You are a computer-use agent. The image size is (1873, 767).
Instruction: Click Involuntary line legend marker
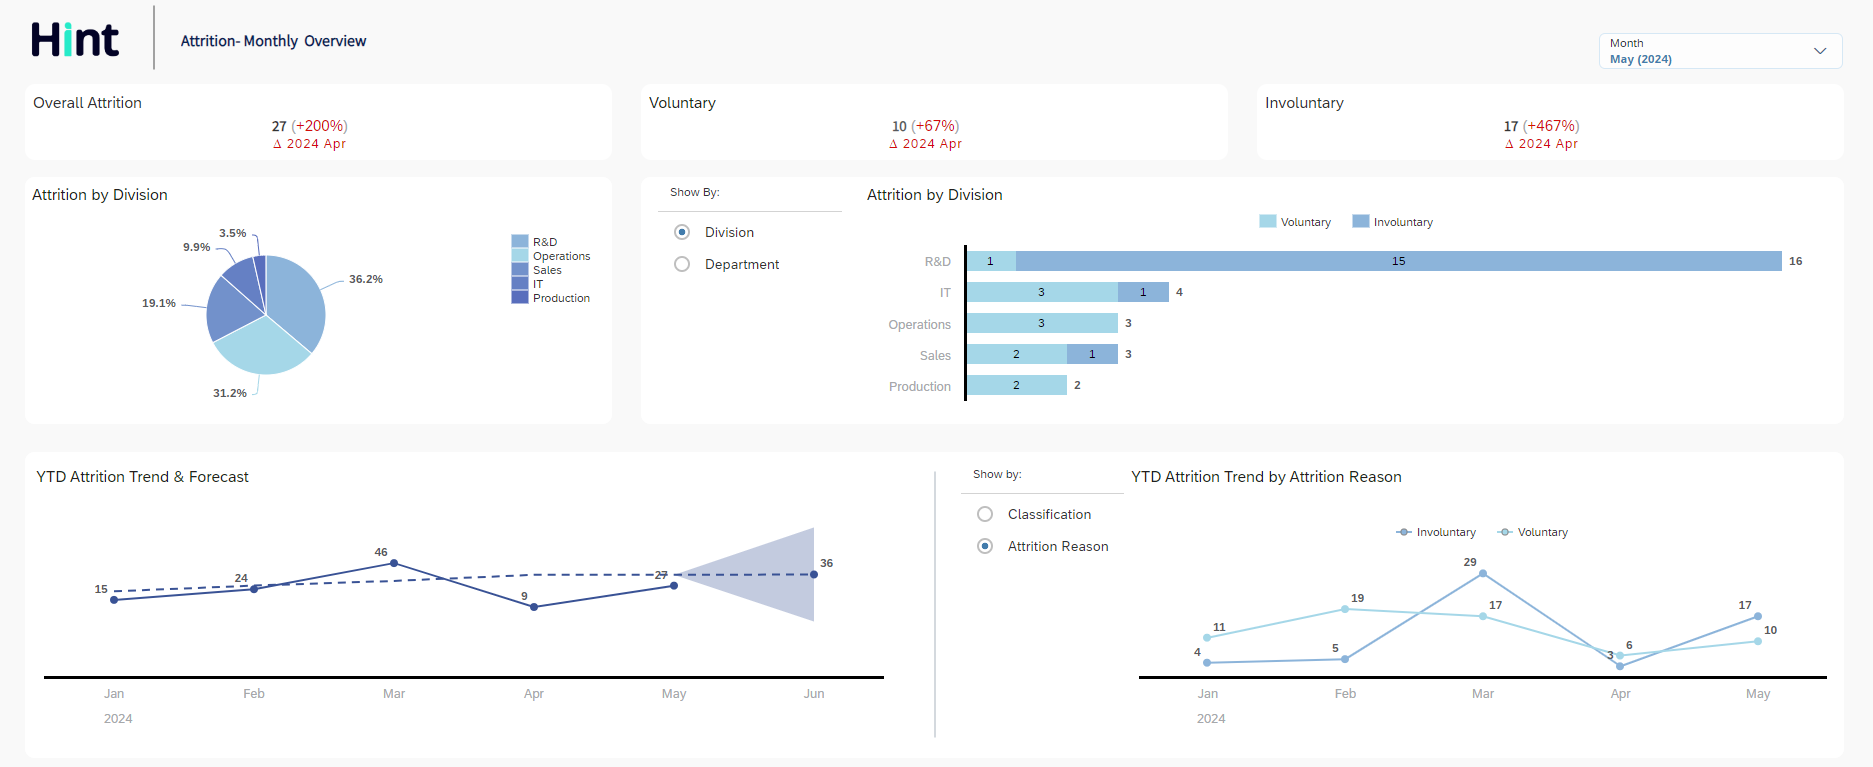click(1404, 532)
